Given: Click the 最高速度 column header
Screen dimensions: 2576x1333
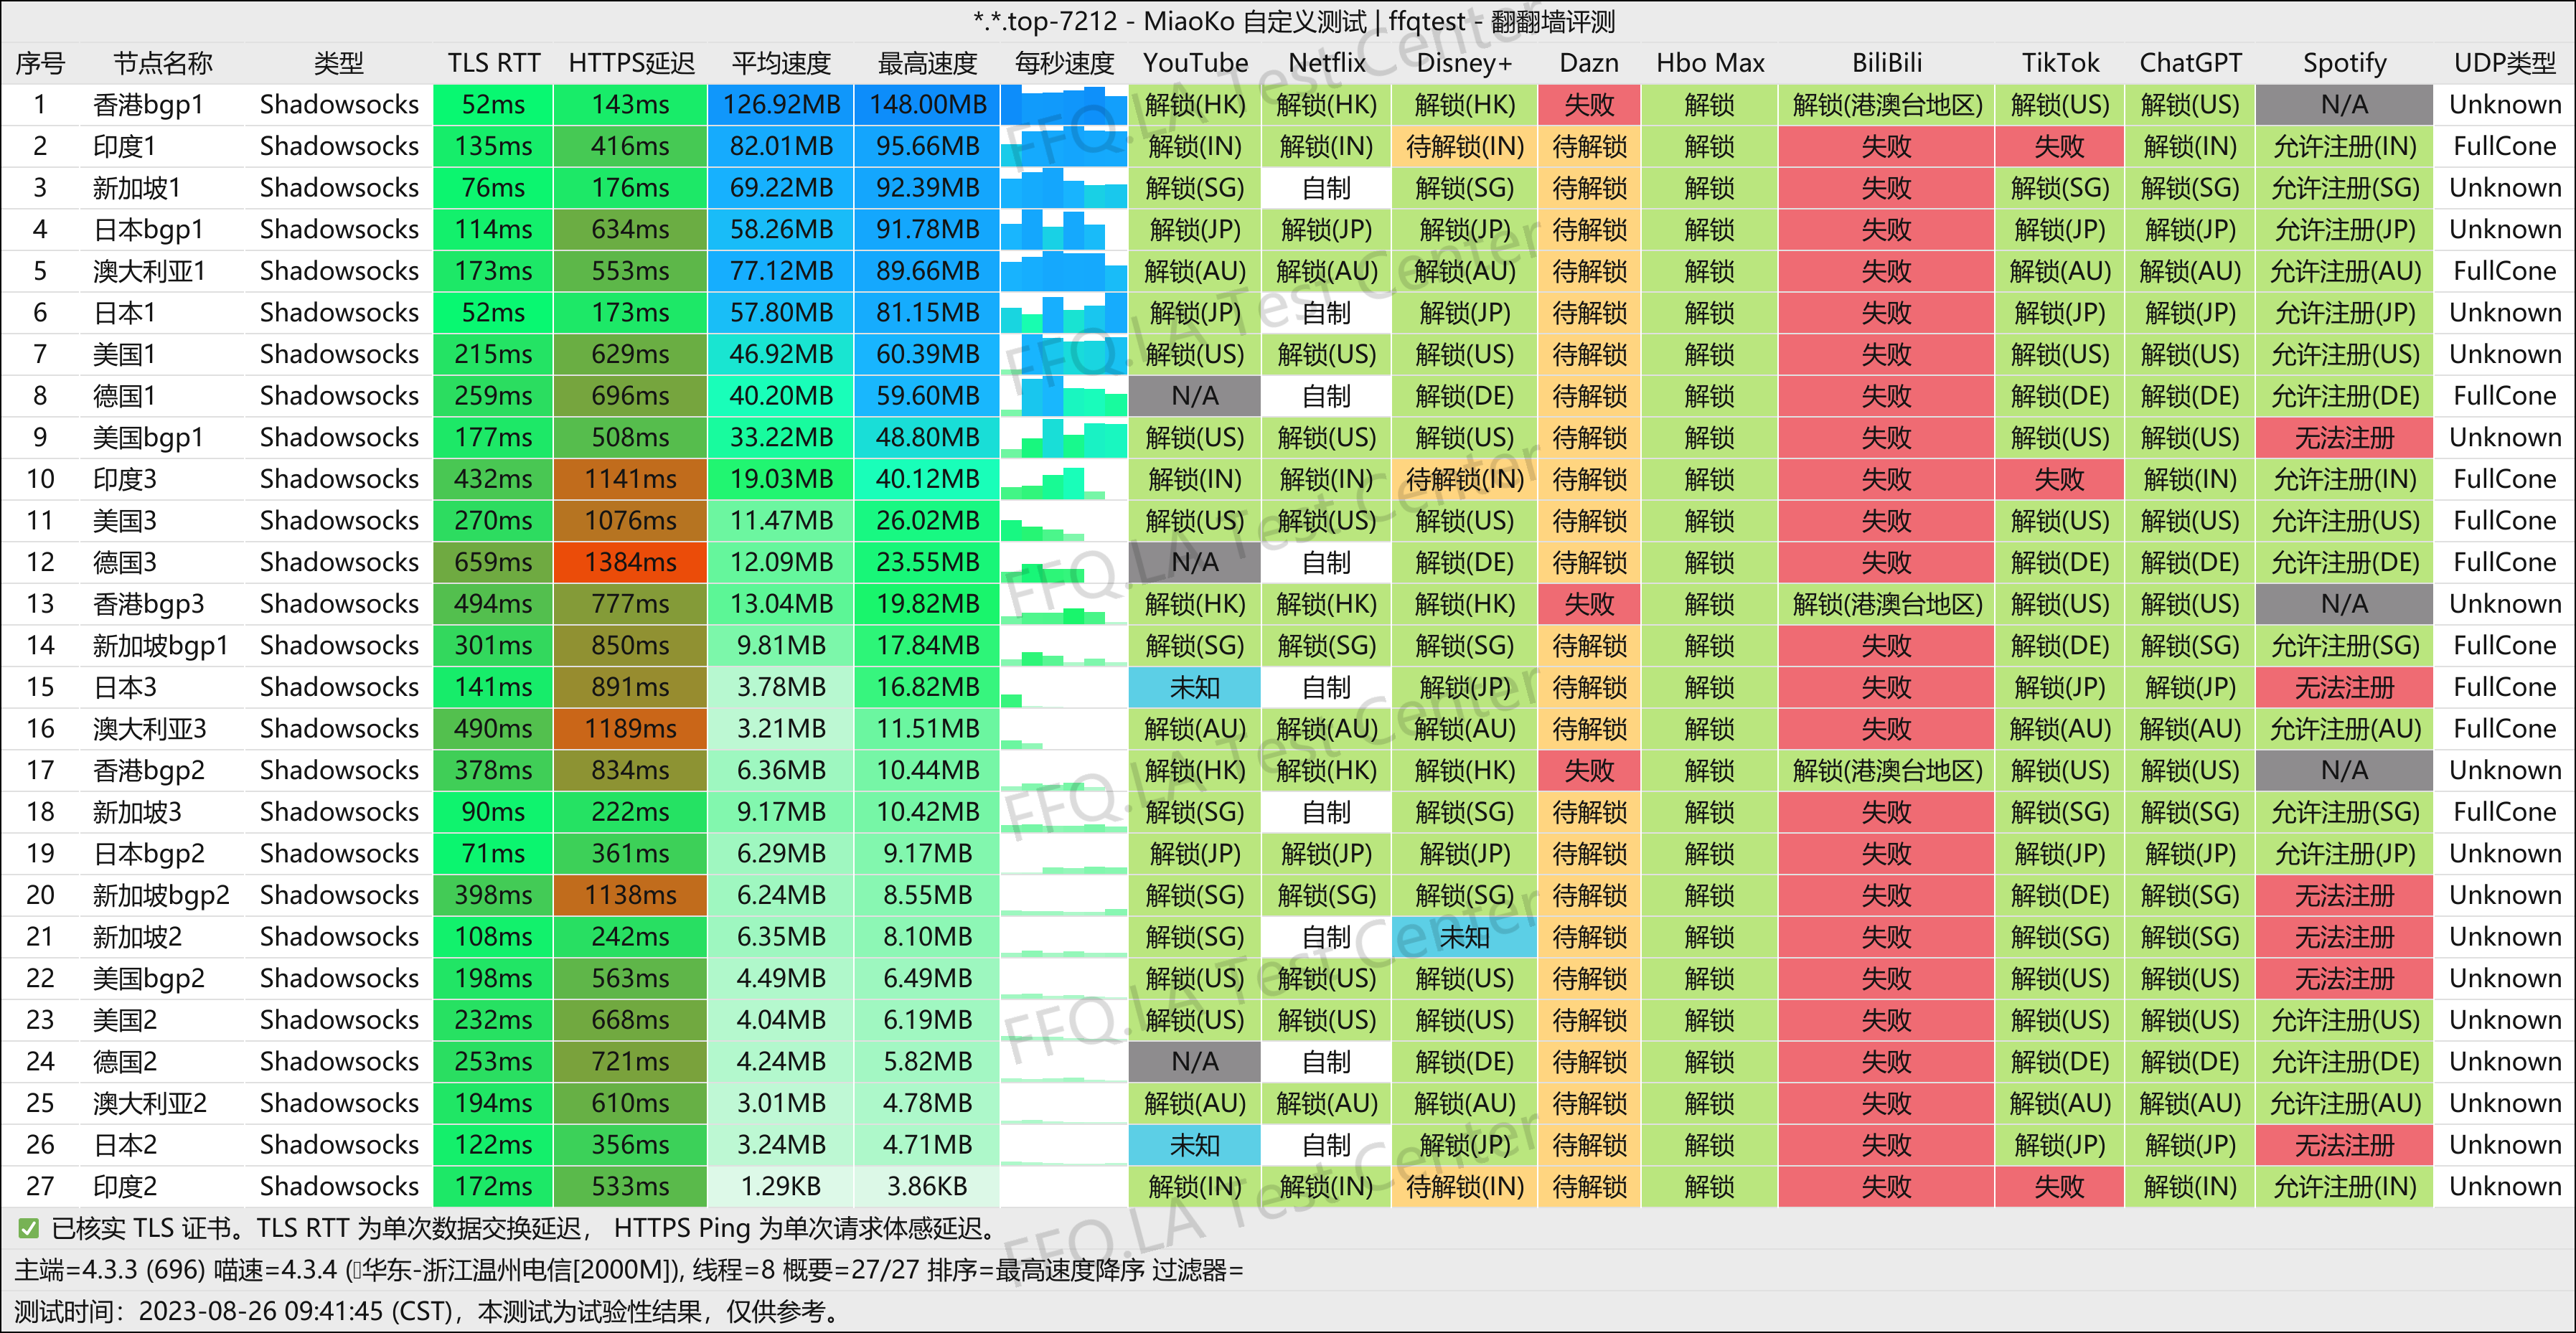Looking at the screenshot, I should tap(927, 63).
